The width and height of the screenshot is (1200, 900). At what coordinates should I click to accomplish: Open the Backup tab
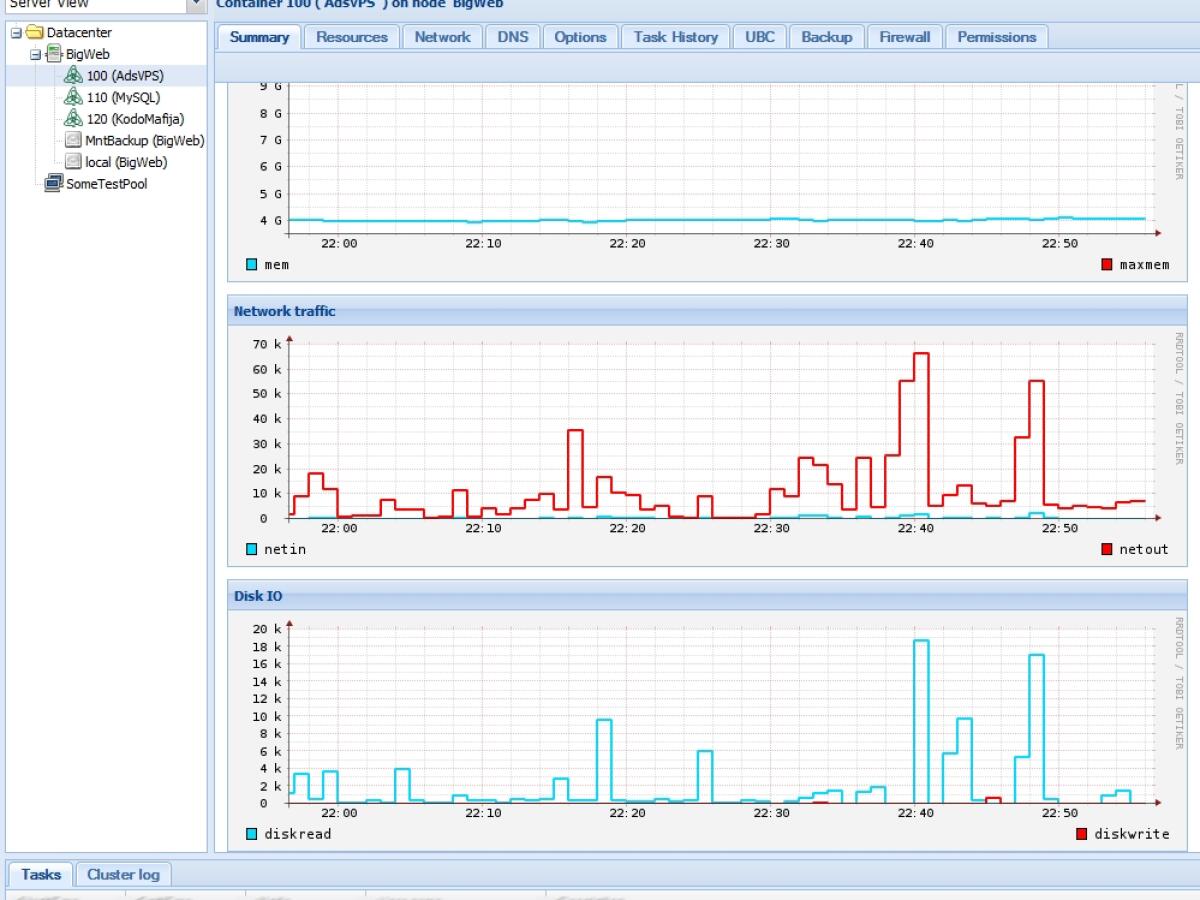point(826,37)
